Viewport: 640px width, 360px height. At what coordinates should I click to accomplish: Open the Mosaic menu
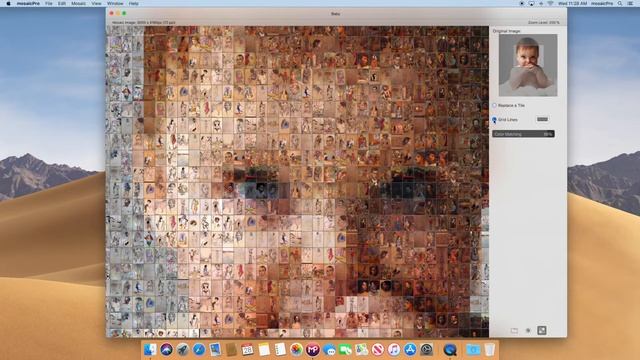pyautogui.click(x=78, y=3)
